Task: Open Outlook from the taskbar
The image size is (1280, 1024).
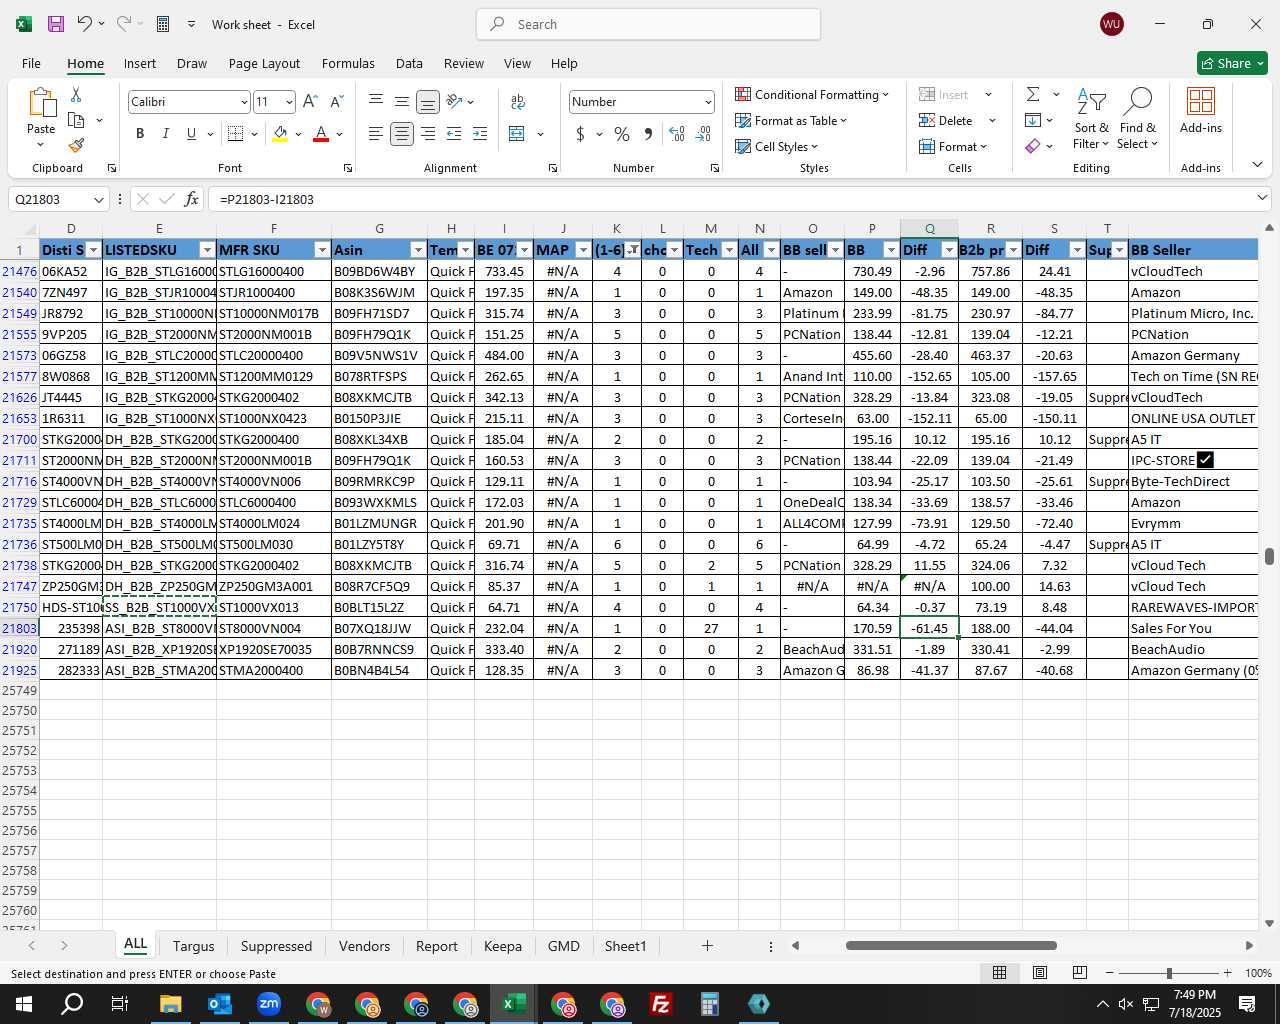Action: tap(220, 1004)
